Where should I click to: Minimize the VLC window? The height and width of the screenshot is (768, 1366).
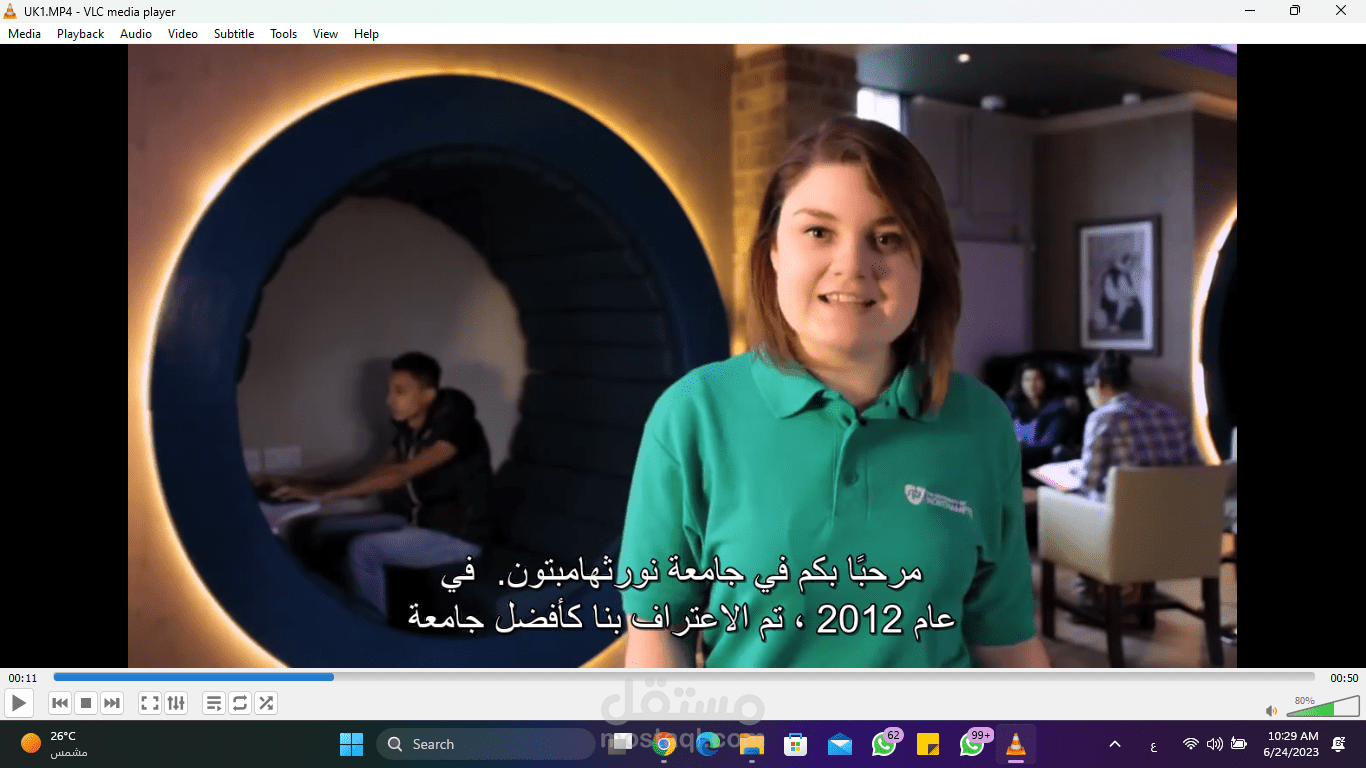1250,11
